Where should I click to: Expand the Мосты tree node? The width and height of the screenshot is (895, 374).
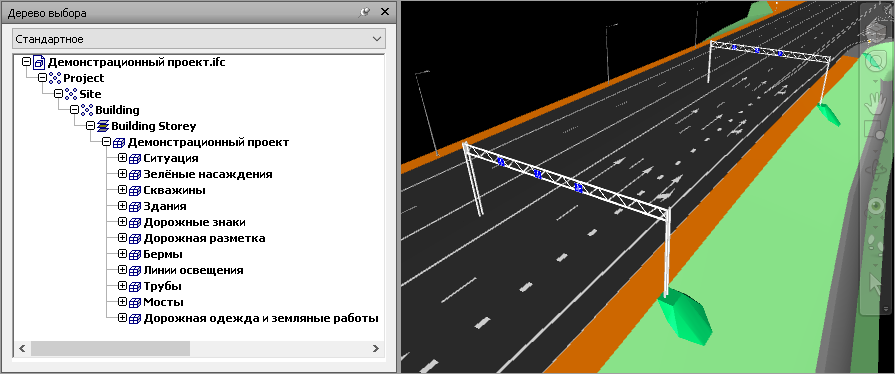tap(122, 301)
